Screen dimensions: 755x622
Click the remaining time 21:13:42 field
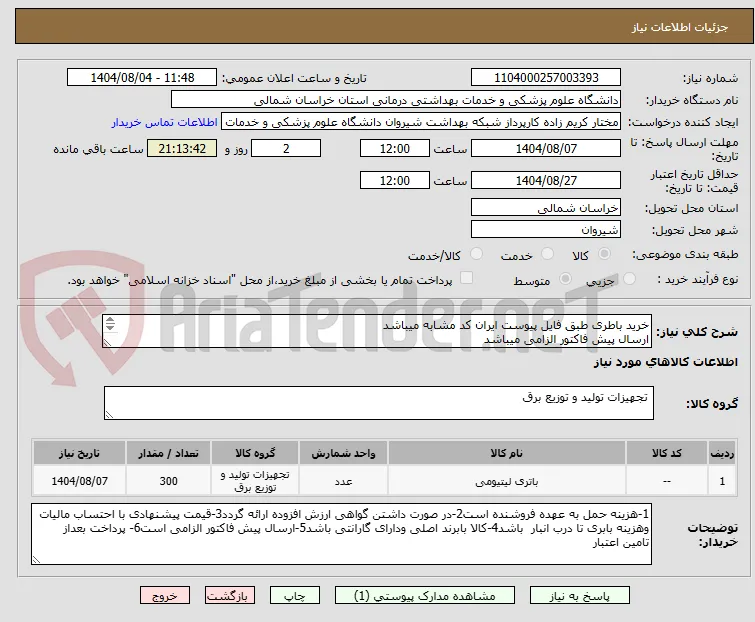pyautogui.click(x=182, y=148)
